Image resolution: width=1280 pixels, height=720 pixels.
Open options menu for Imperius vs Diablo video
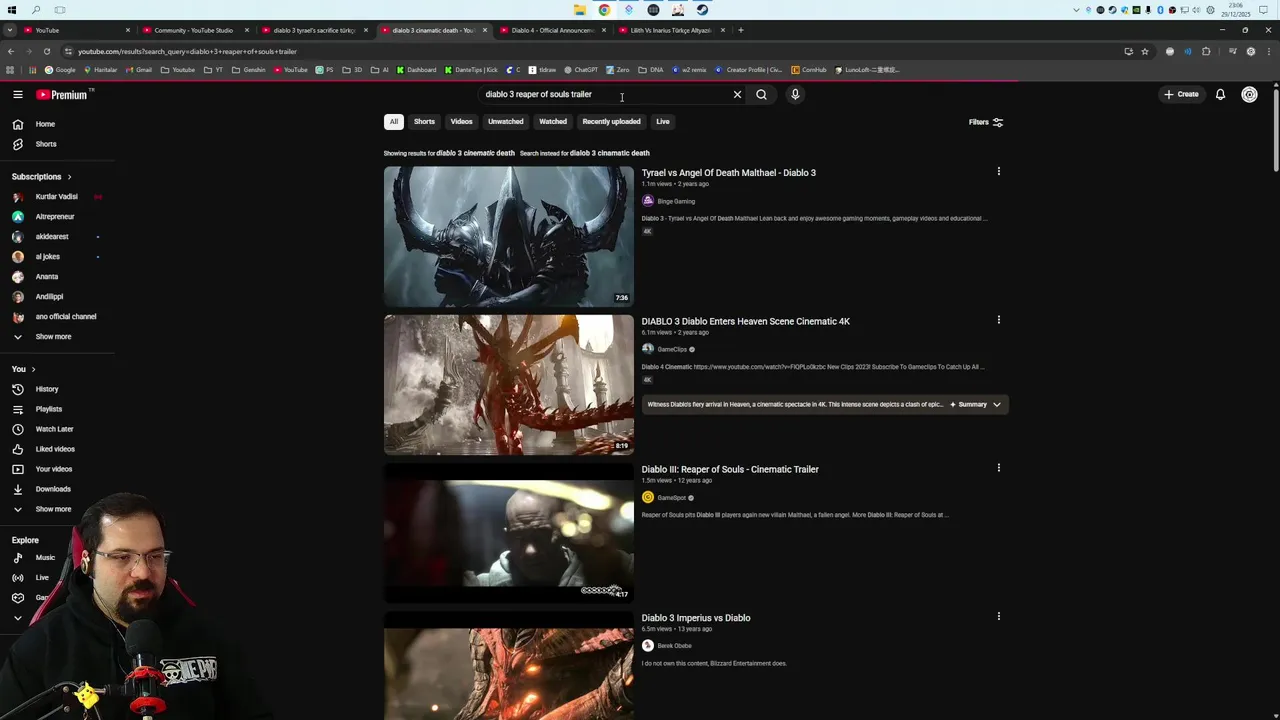(998, 616)
